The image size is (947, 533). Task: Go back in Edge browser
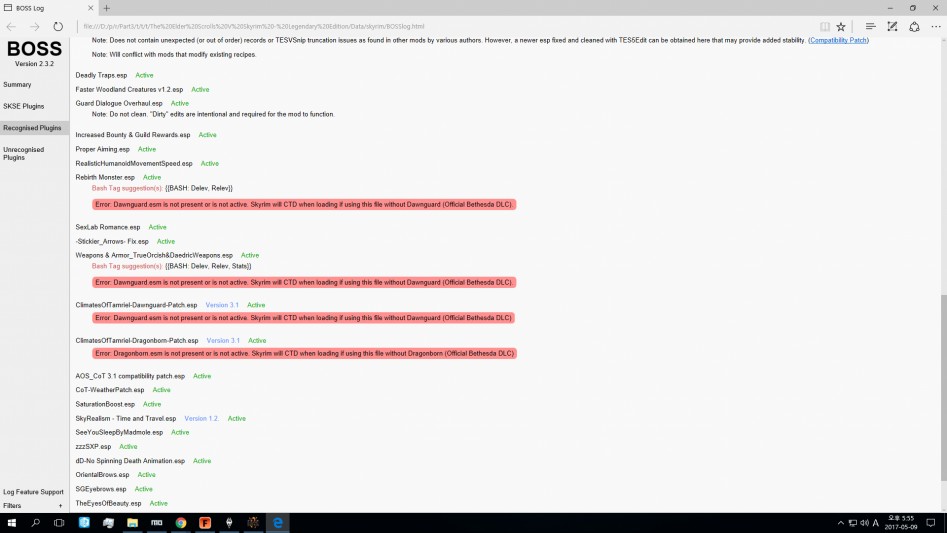(11, 27)
